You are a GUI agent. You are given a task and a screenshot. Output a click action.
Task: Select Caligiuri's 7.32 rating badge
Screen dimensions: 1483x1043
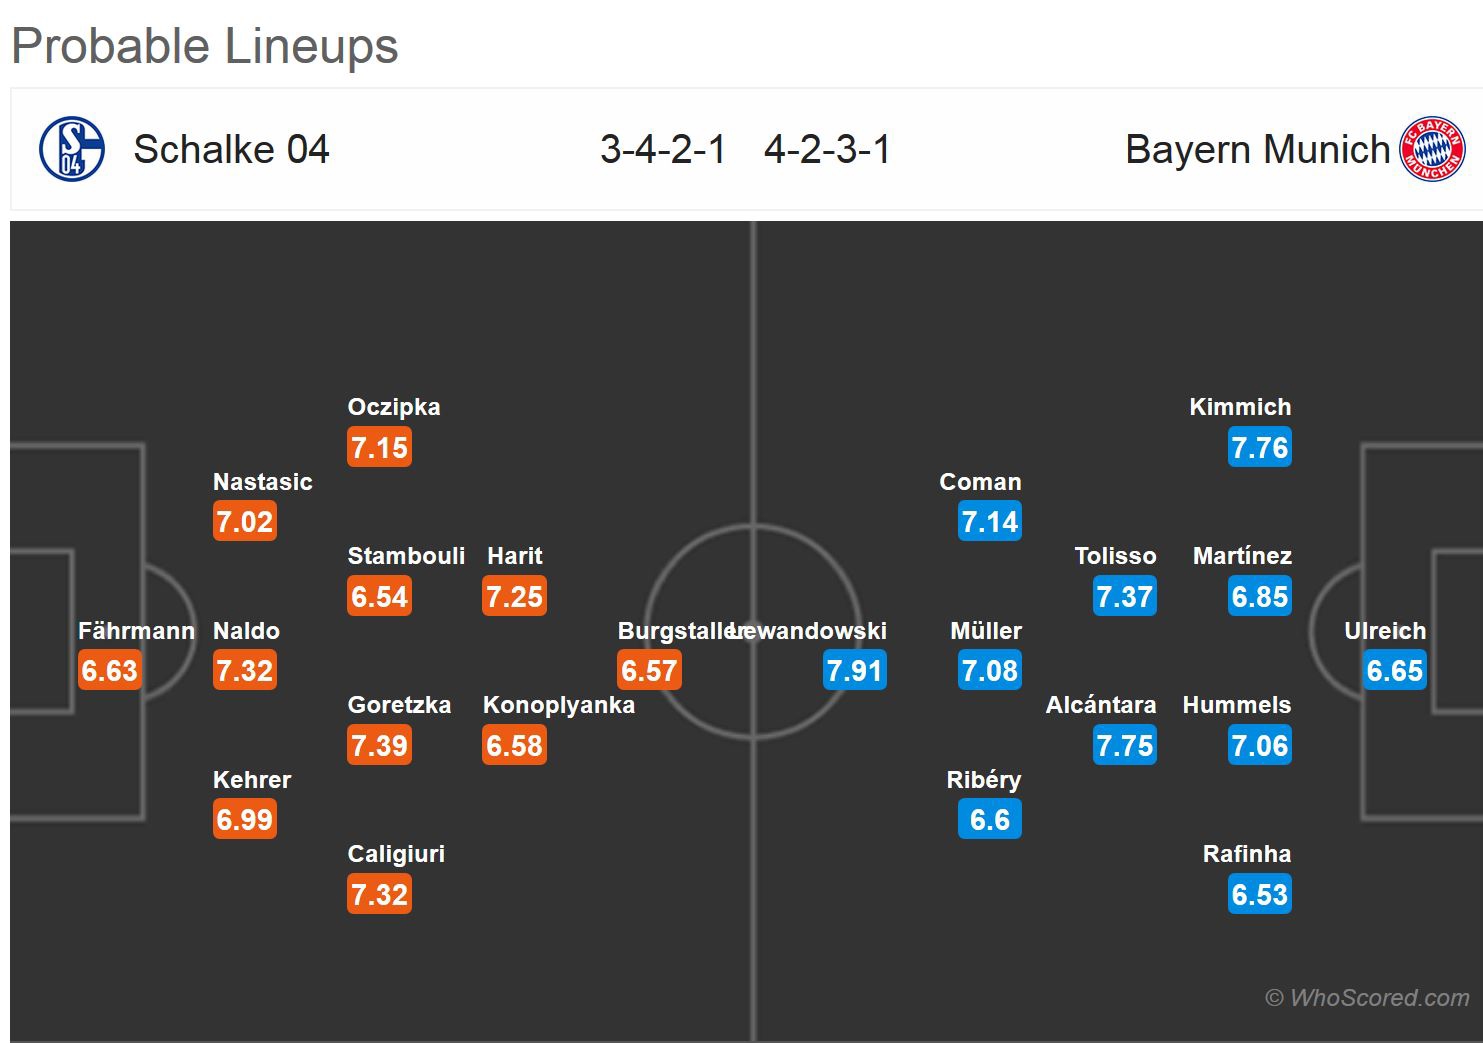[380, 894]
